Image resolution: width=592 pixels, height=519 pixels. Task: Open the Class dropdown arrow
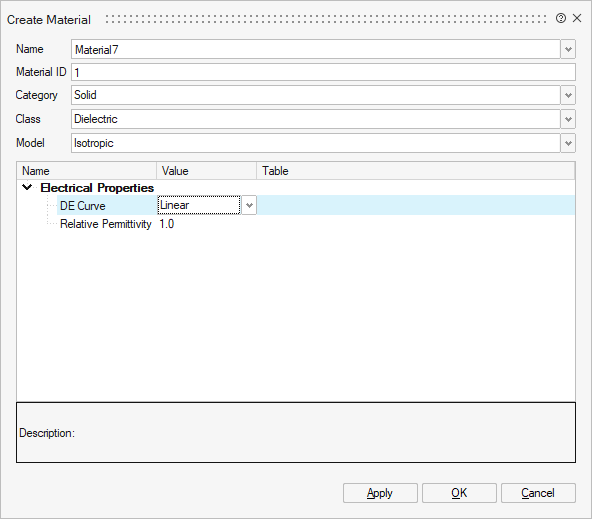coord(568,119)
